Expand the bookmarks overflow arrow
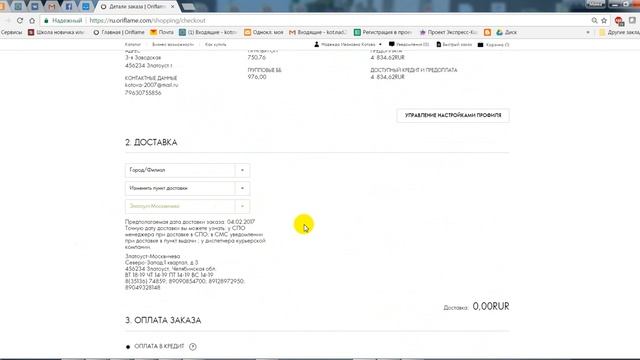Viewport: 640px width, 360px height. (588, 32)
